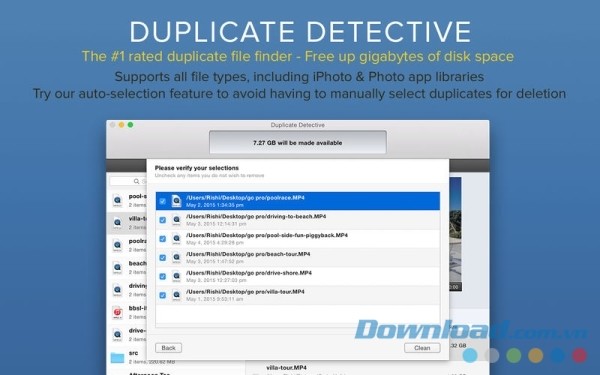The image size is (600, 375).
Task: Click the drive- sidebar item's QuickTime icon
Action: 117,334
